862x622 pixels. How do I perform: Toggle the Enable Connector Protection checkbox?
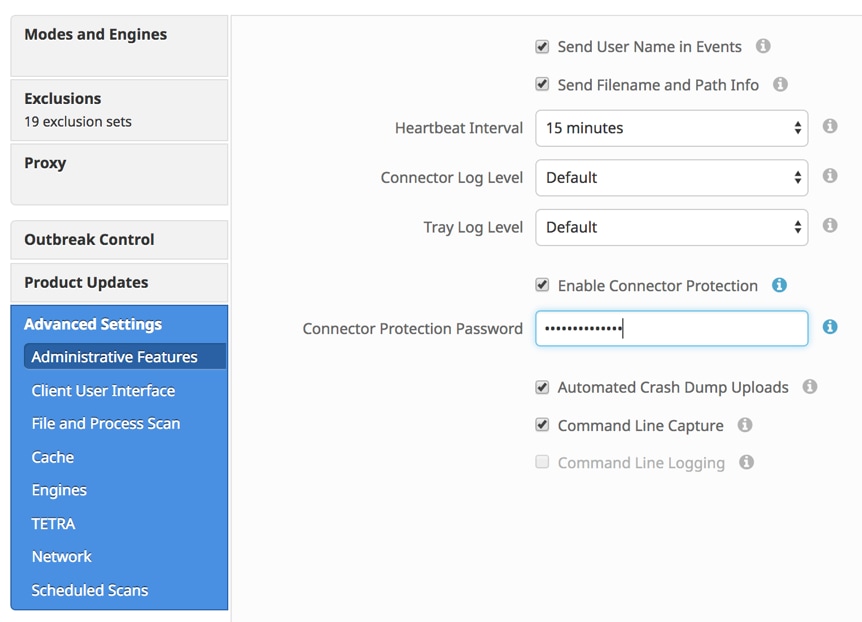(542, 286)
